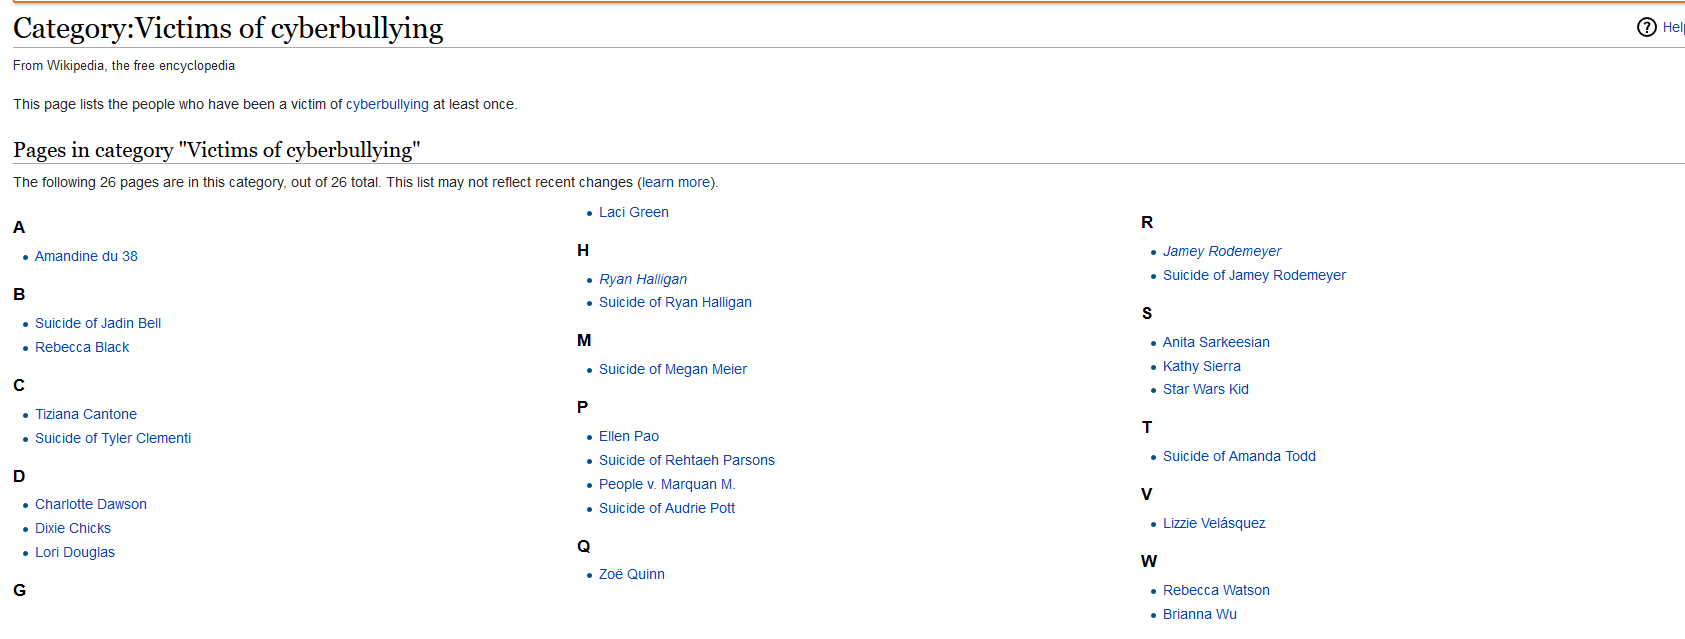Go to Suicide of Tyler Clementi
Image resolution: width=1685 pixels, height=639 pixels.
pyautogui.click(x=113, y=438)
